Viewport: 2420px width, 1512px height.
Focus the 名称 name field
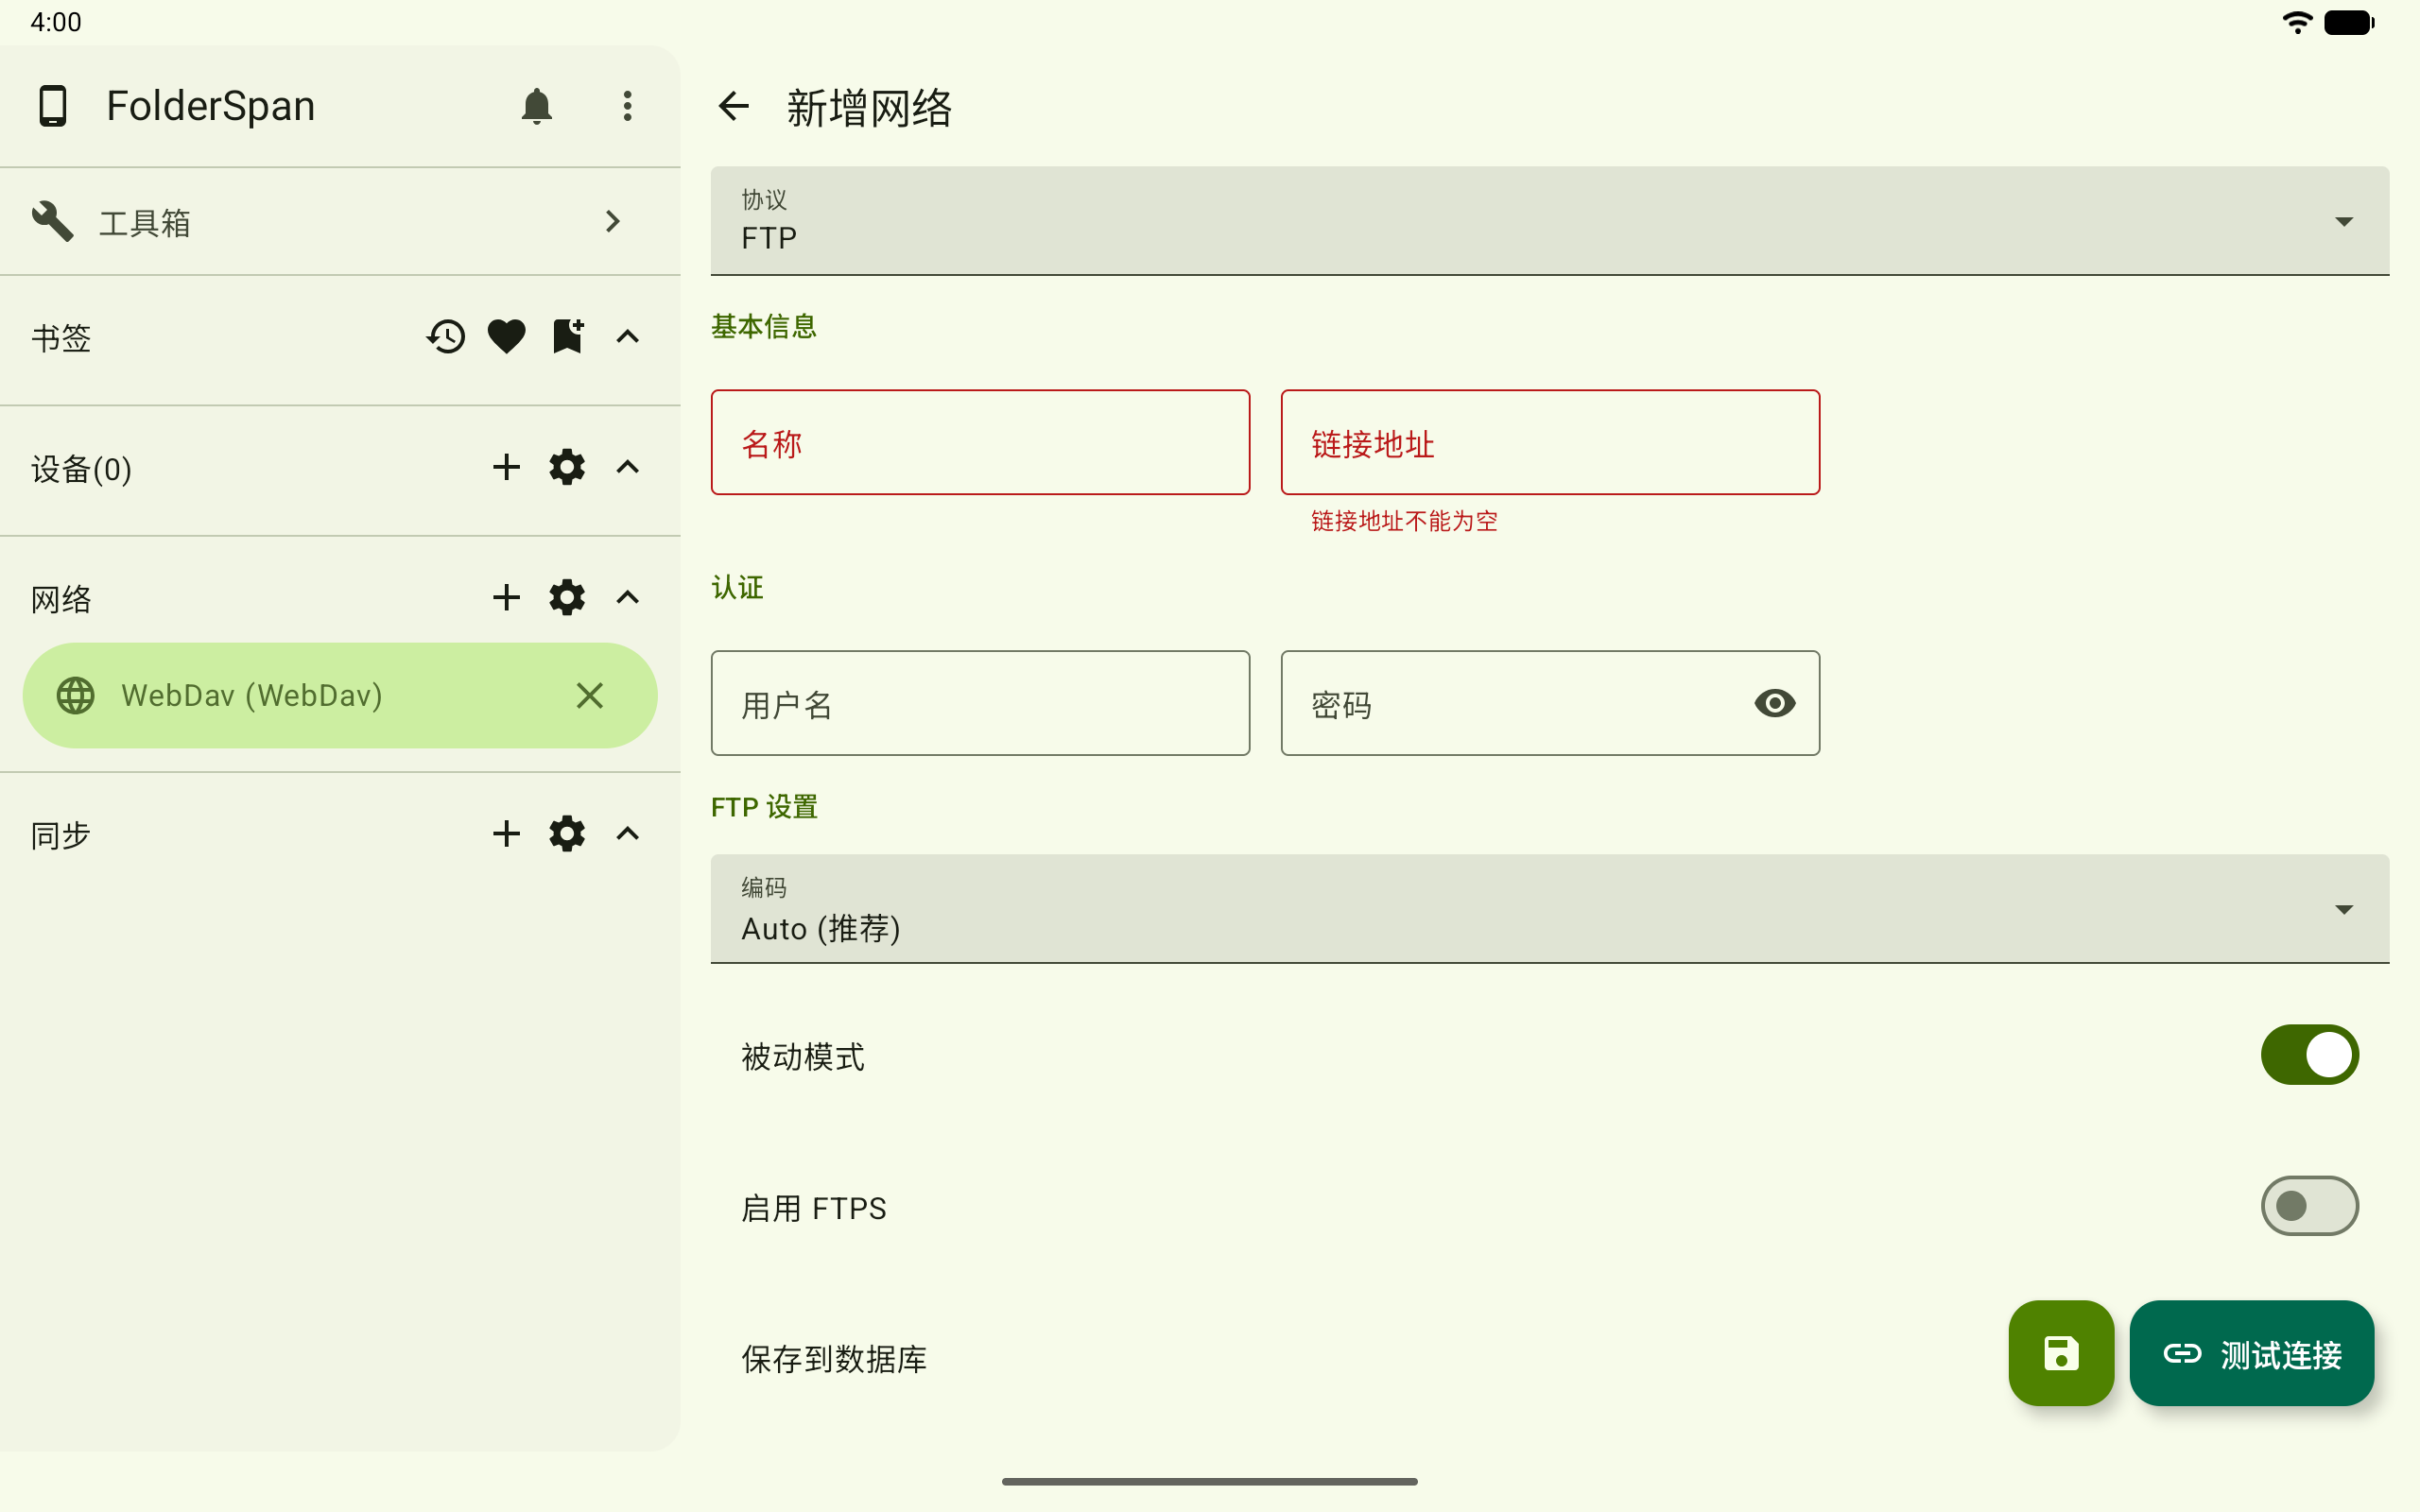[x=980, y=442]
